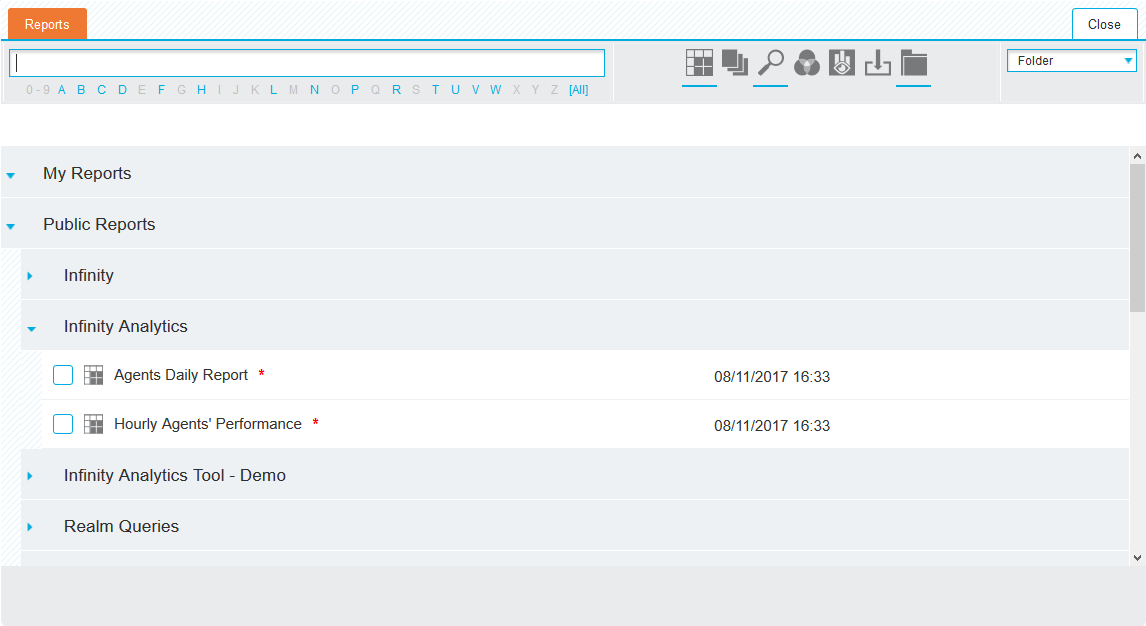Image resolution: width=1146 pixels, height=626 pixels.
Task: Filter reports by letter H
Action: [x=202, y=90]
